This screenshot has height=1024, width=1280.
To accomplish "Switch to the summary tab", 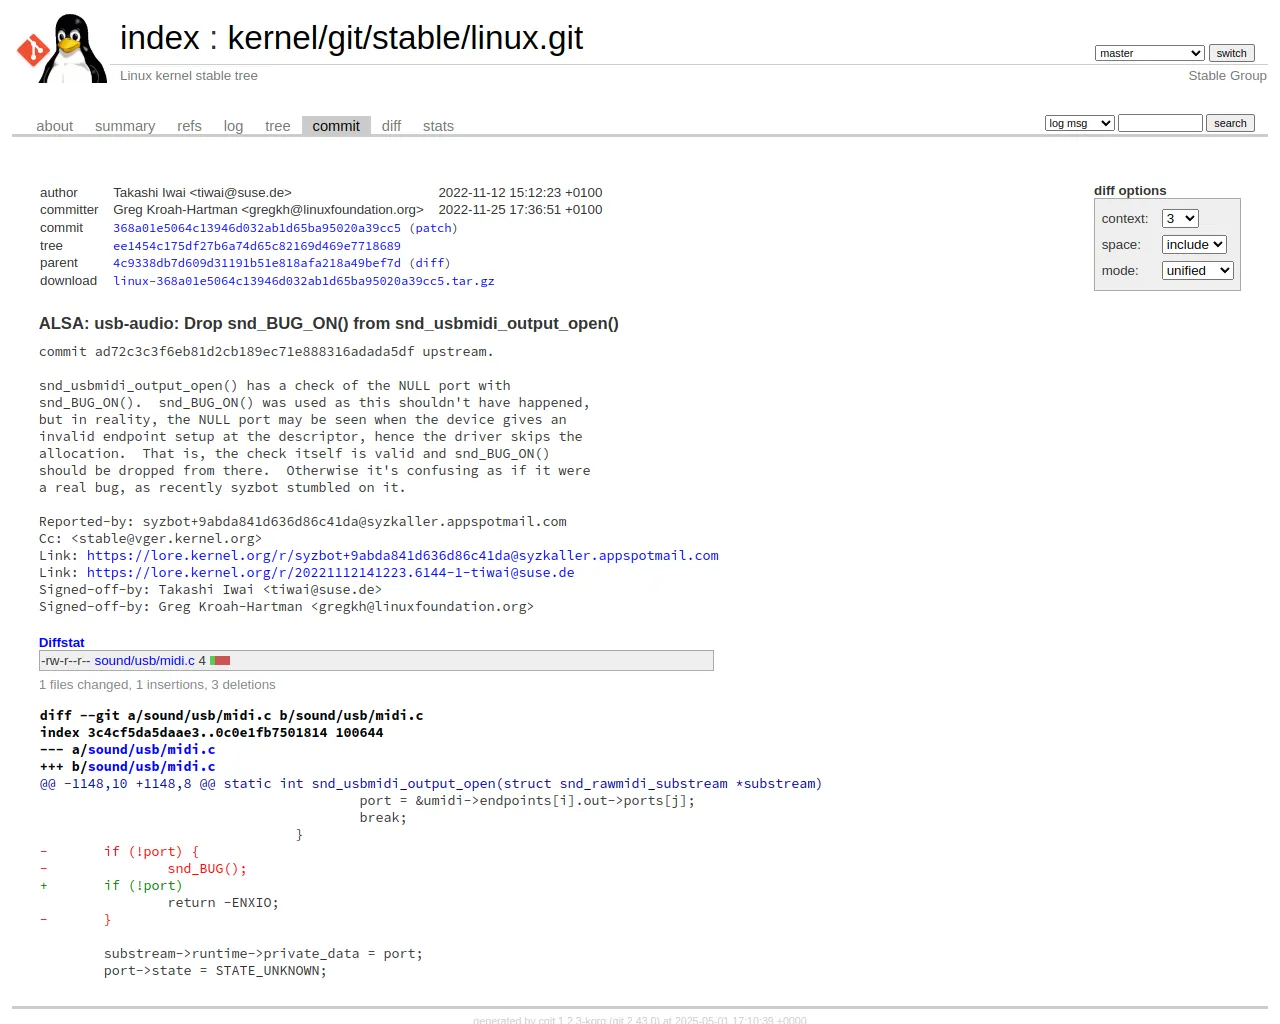I will (x=125, y=126).
